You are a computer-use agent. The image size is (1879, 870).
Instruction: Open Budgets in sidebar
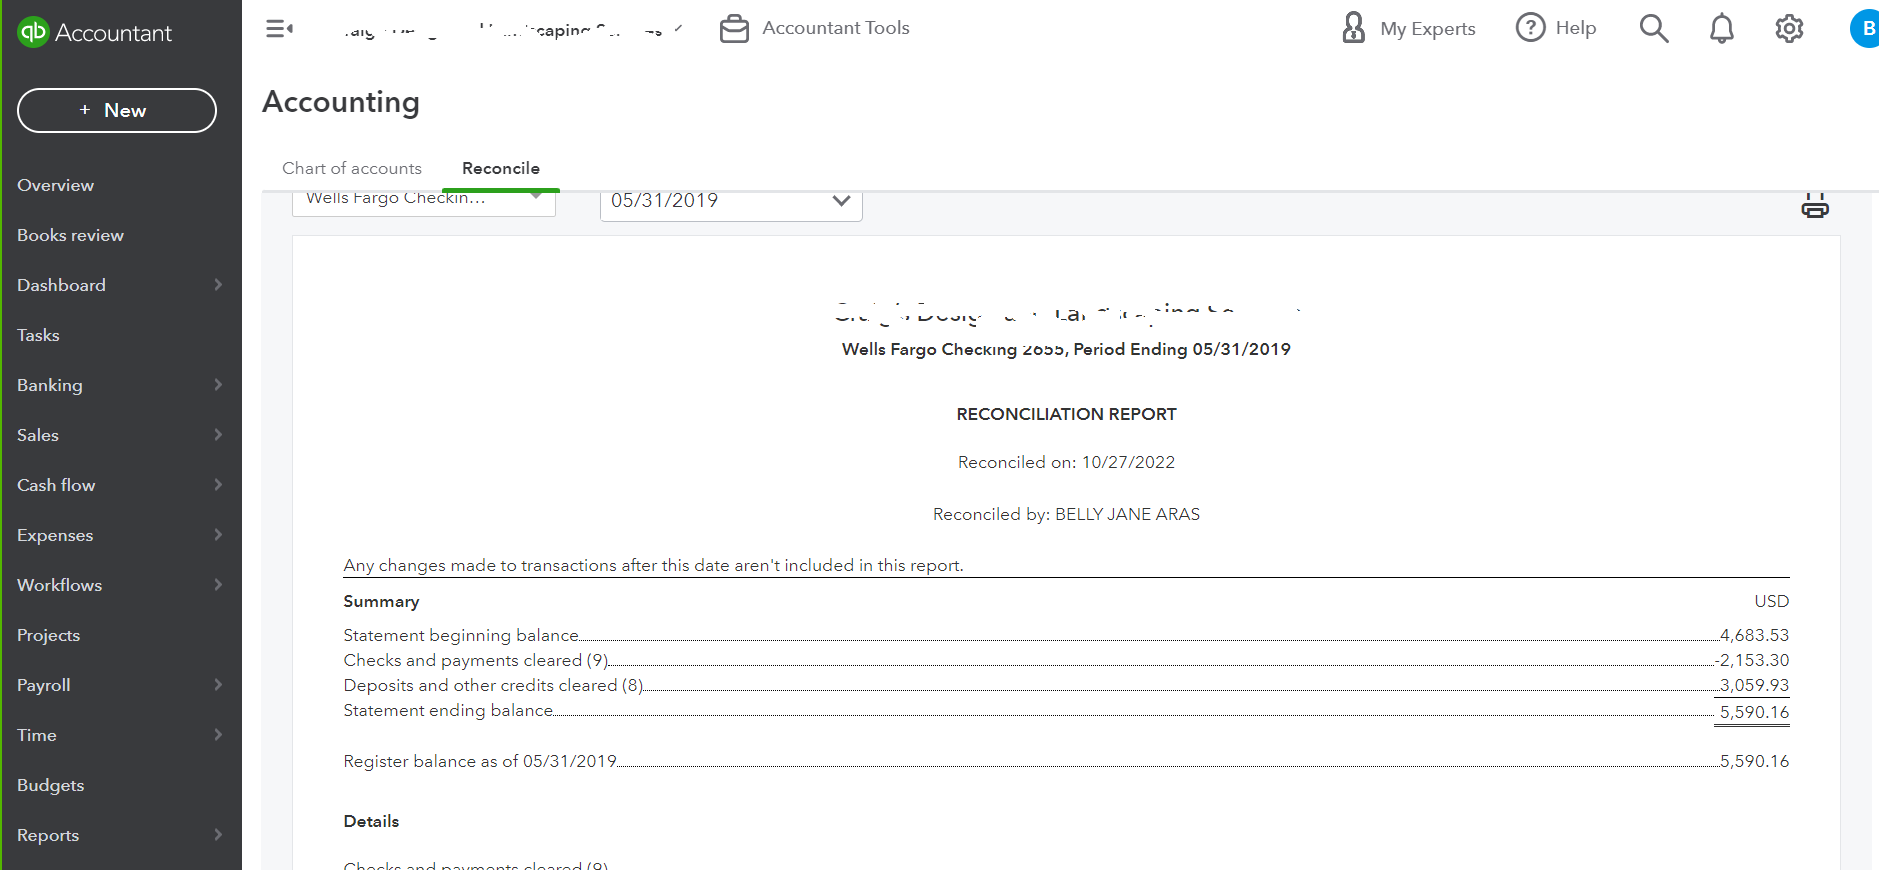click(51, 785)
